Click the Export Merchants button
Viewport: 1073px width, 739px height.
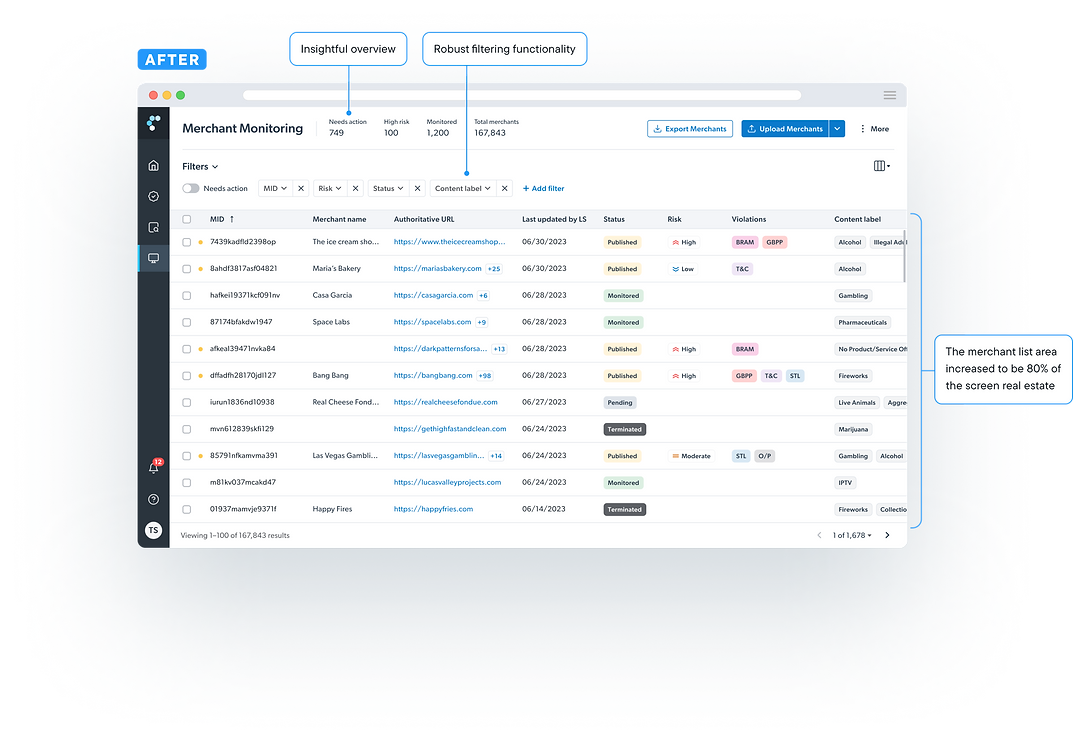(690, 128)
